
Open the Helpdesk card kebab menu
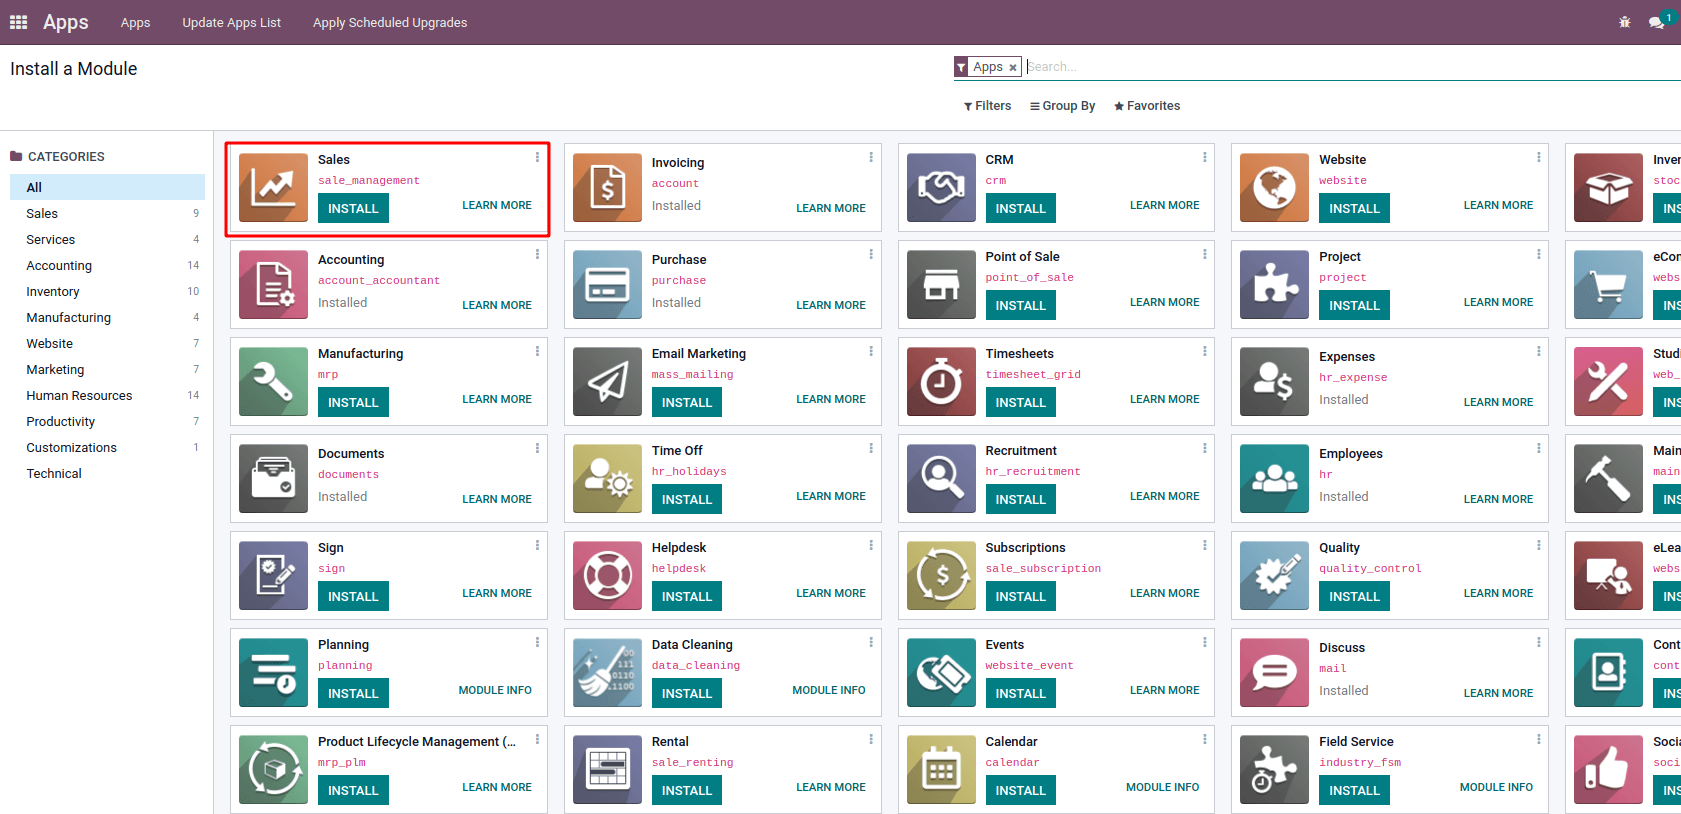tap(871, 545)
